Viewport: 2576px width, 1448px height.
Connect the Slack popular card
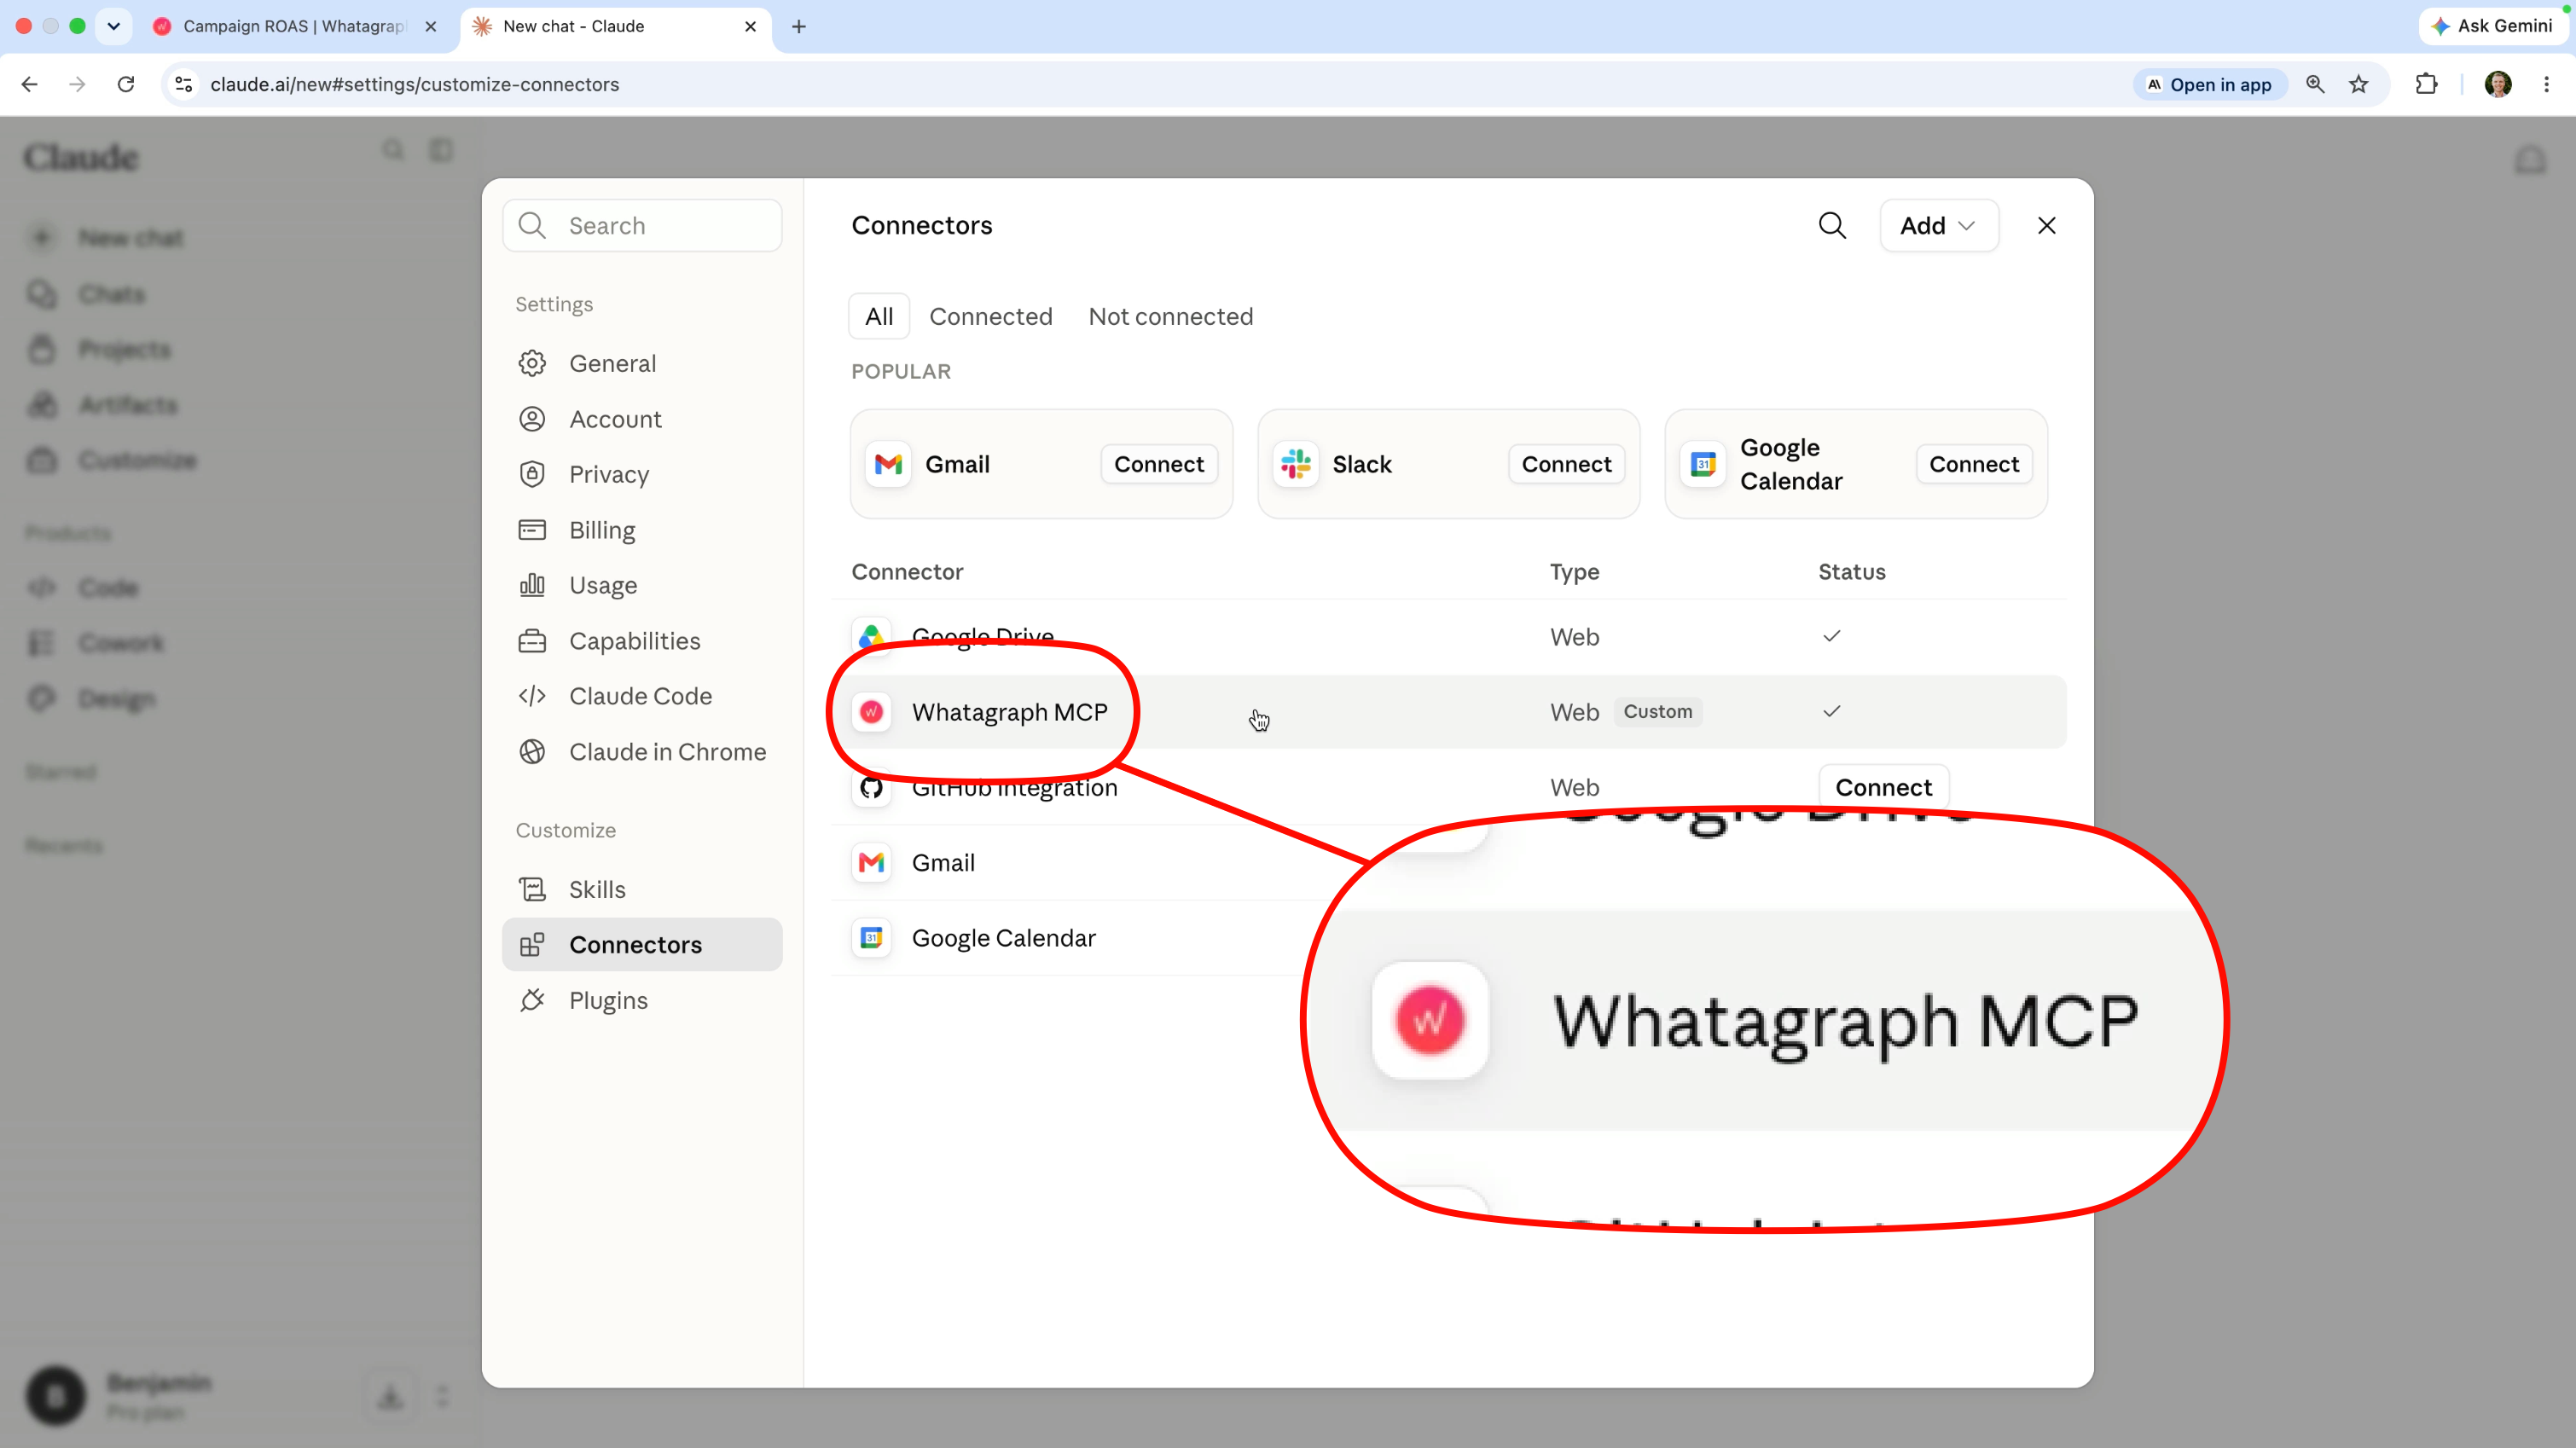point(1566,464)
